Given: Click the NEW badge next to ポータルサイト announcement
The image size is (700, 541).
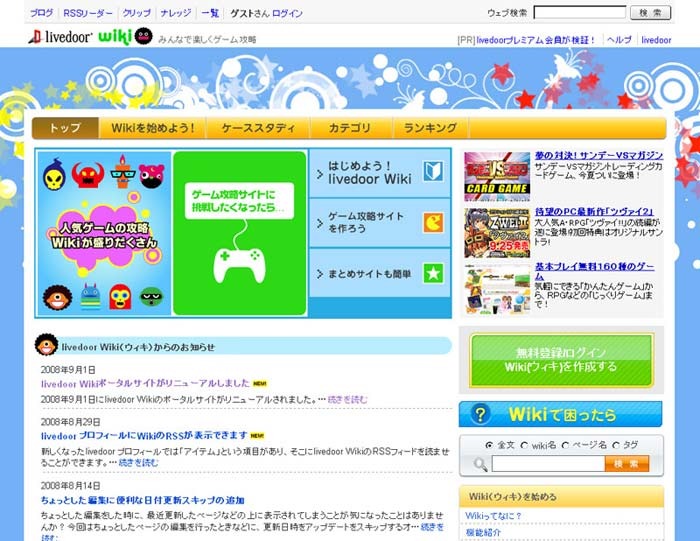Looking at the screenshot, I should (260, 383).
